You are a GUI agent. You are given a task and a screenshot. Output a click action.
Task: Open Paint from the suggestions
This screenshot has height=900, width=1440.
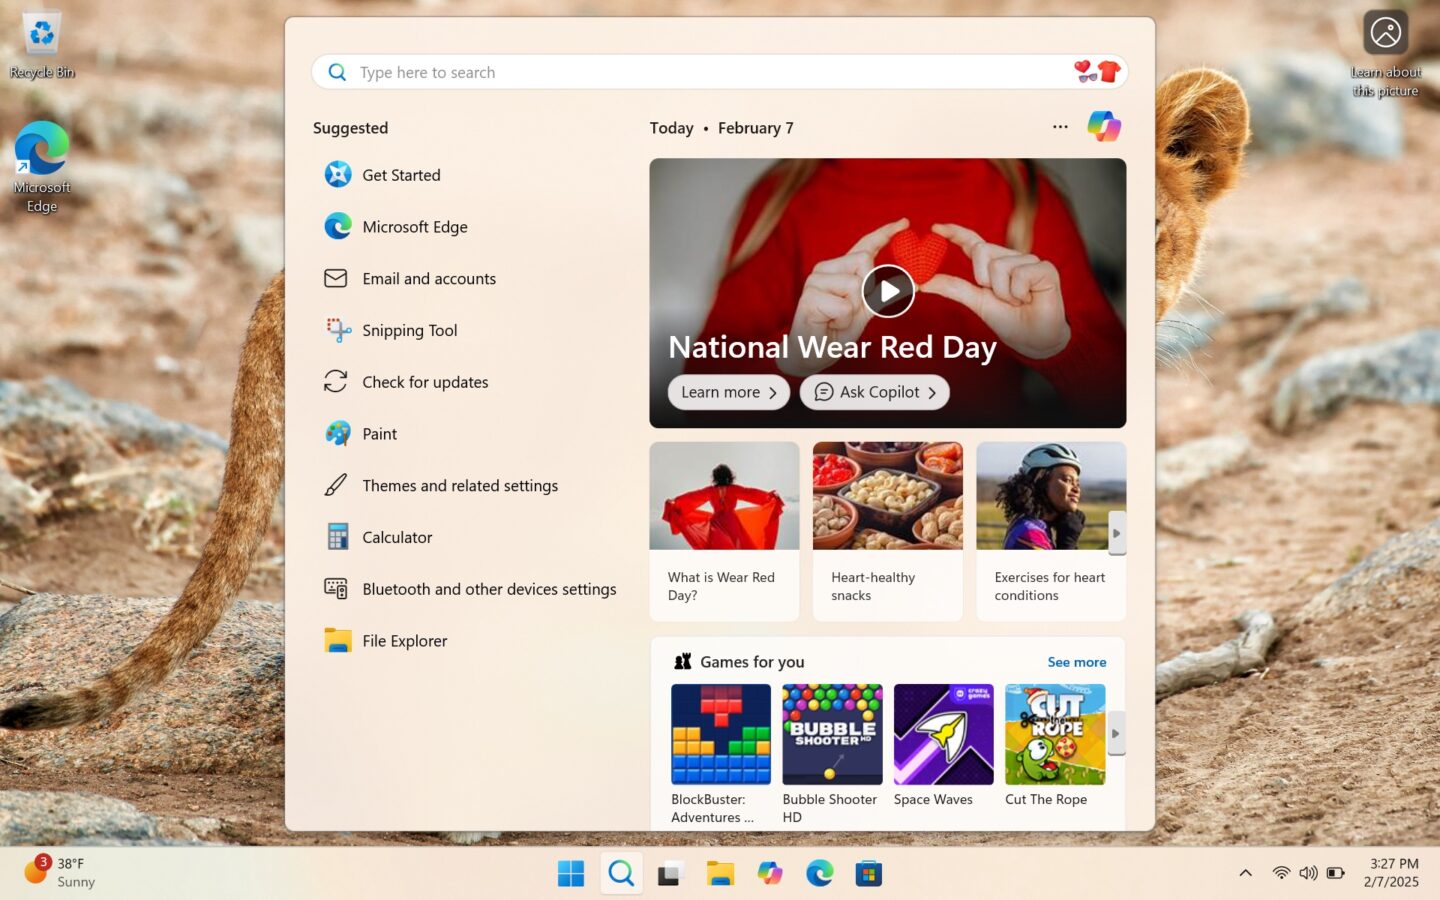[337, 433]
